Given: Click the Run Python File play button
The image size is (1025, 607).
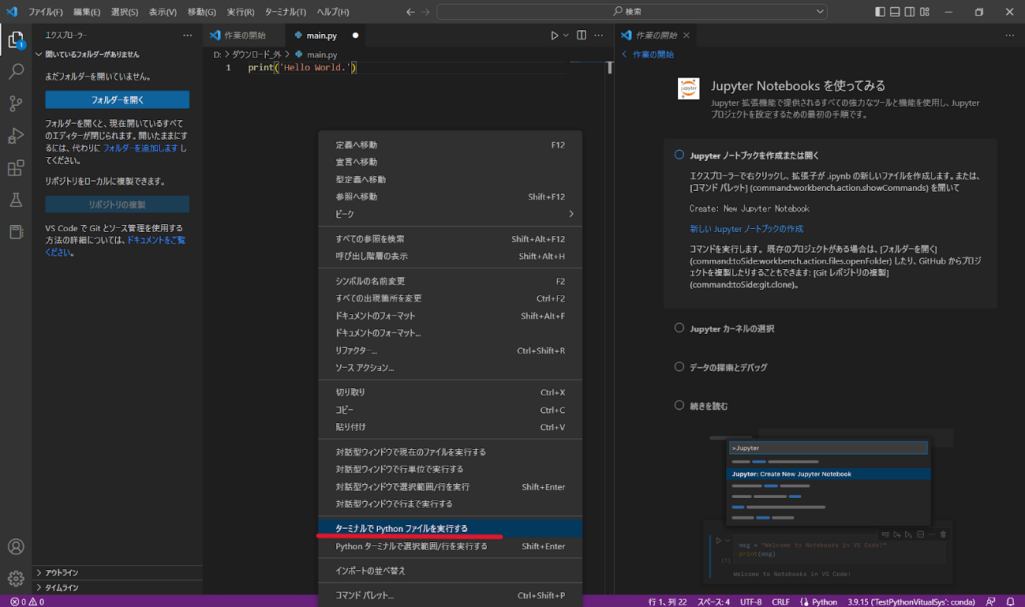Looking at the screenshot, I should [x=554, y=35].
